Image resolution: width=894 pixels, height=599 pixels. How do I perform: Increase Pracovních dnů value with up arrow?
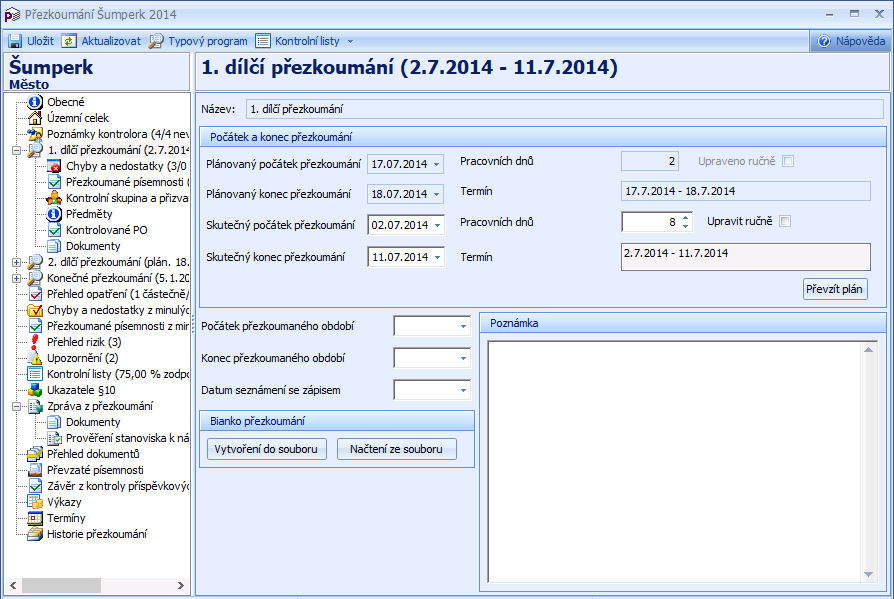(x=686, y=217)
